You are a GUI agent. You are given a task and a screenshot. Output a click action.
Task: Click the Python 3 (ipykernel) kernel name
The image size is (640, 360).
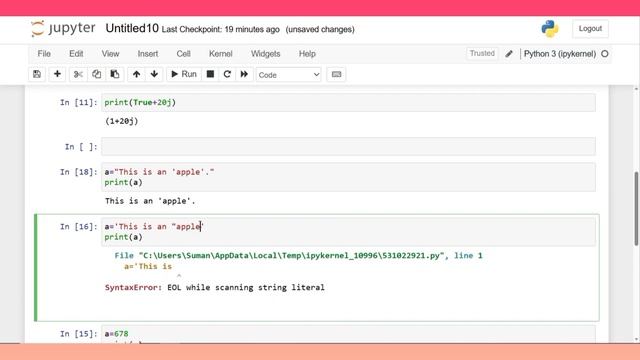[560, 54]
